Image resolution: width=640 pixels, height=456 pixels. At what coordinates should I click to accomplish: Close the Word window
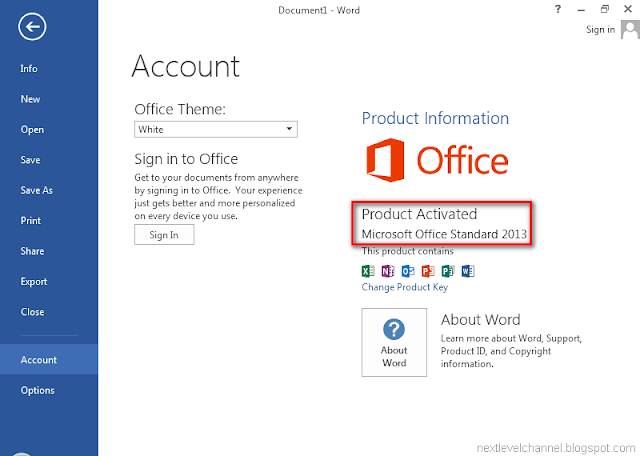(628, 9)
